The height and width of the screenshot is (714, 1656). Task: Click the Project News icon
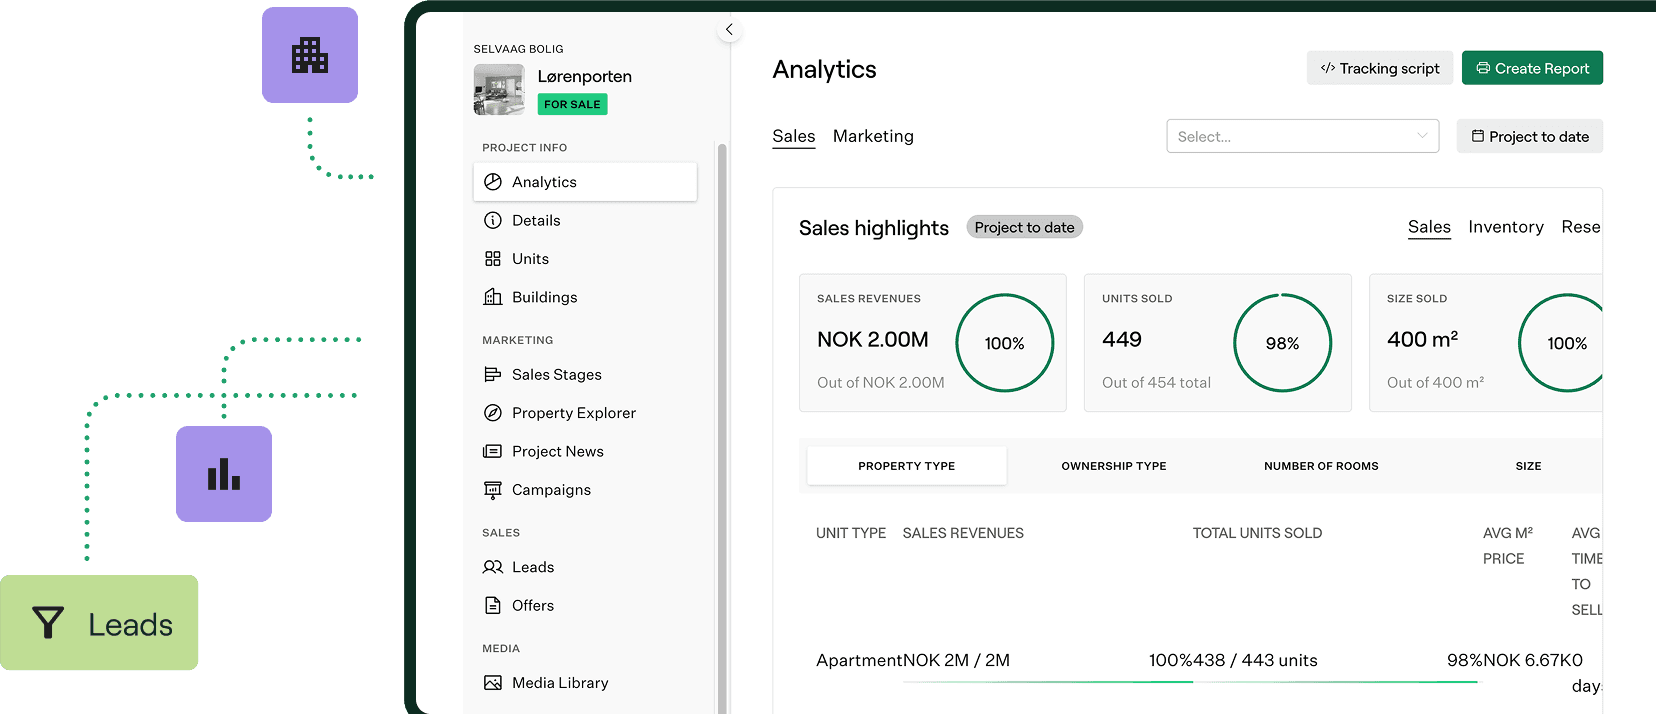(x=493, y=452)
